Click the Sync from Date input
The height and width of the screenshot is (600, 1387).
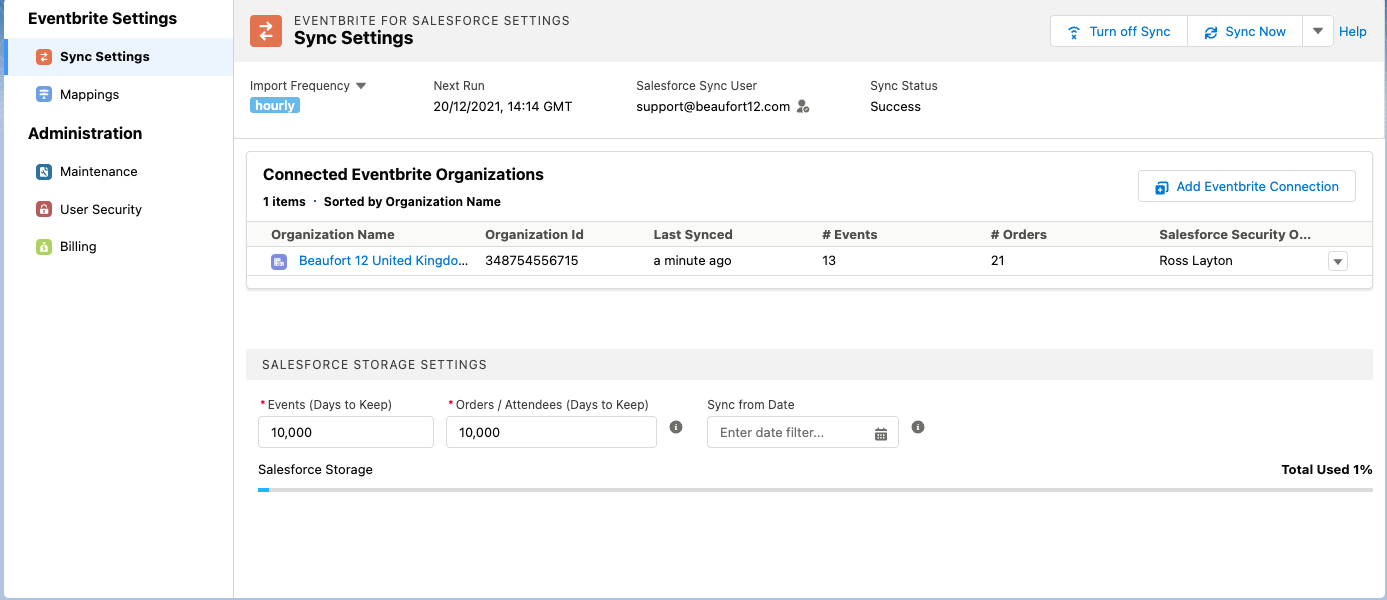click(803, 433)
